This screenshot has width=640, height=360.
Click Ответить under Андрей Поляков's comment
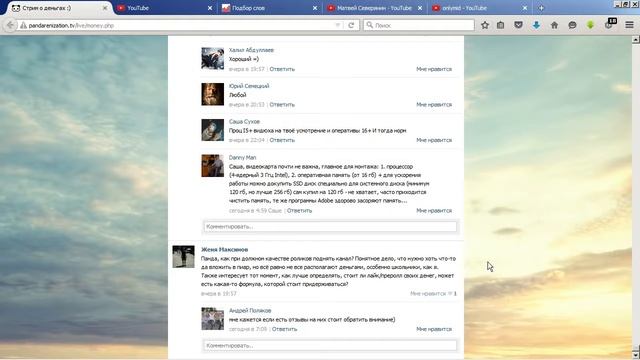(x=284, y=329)
